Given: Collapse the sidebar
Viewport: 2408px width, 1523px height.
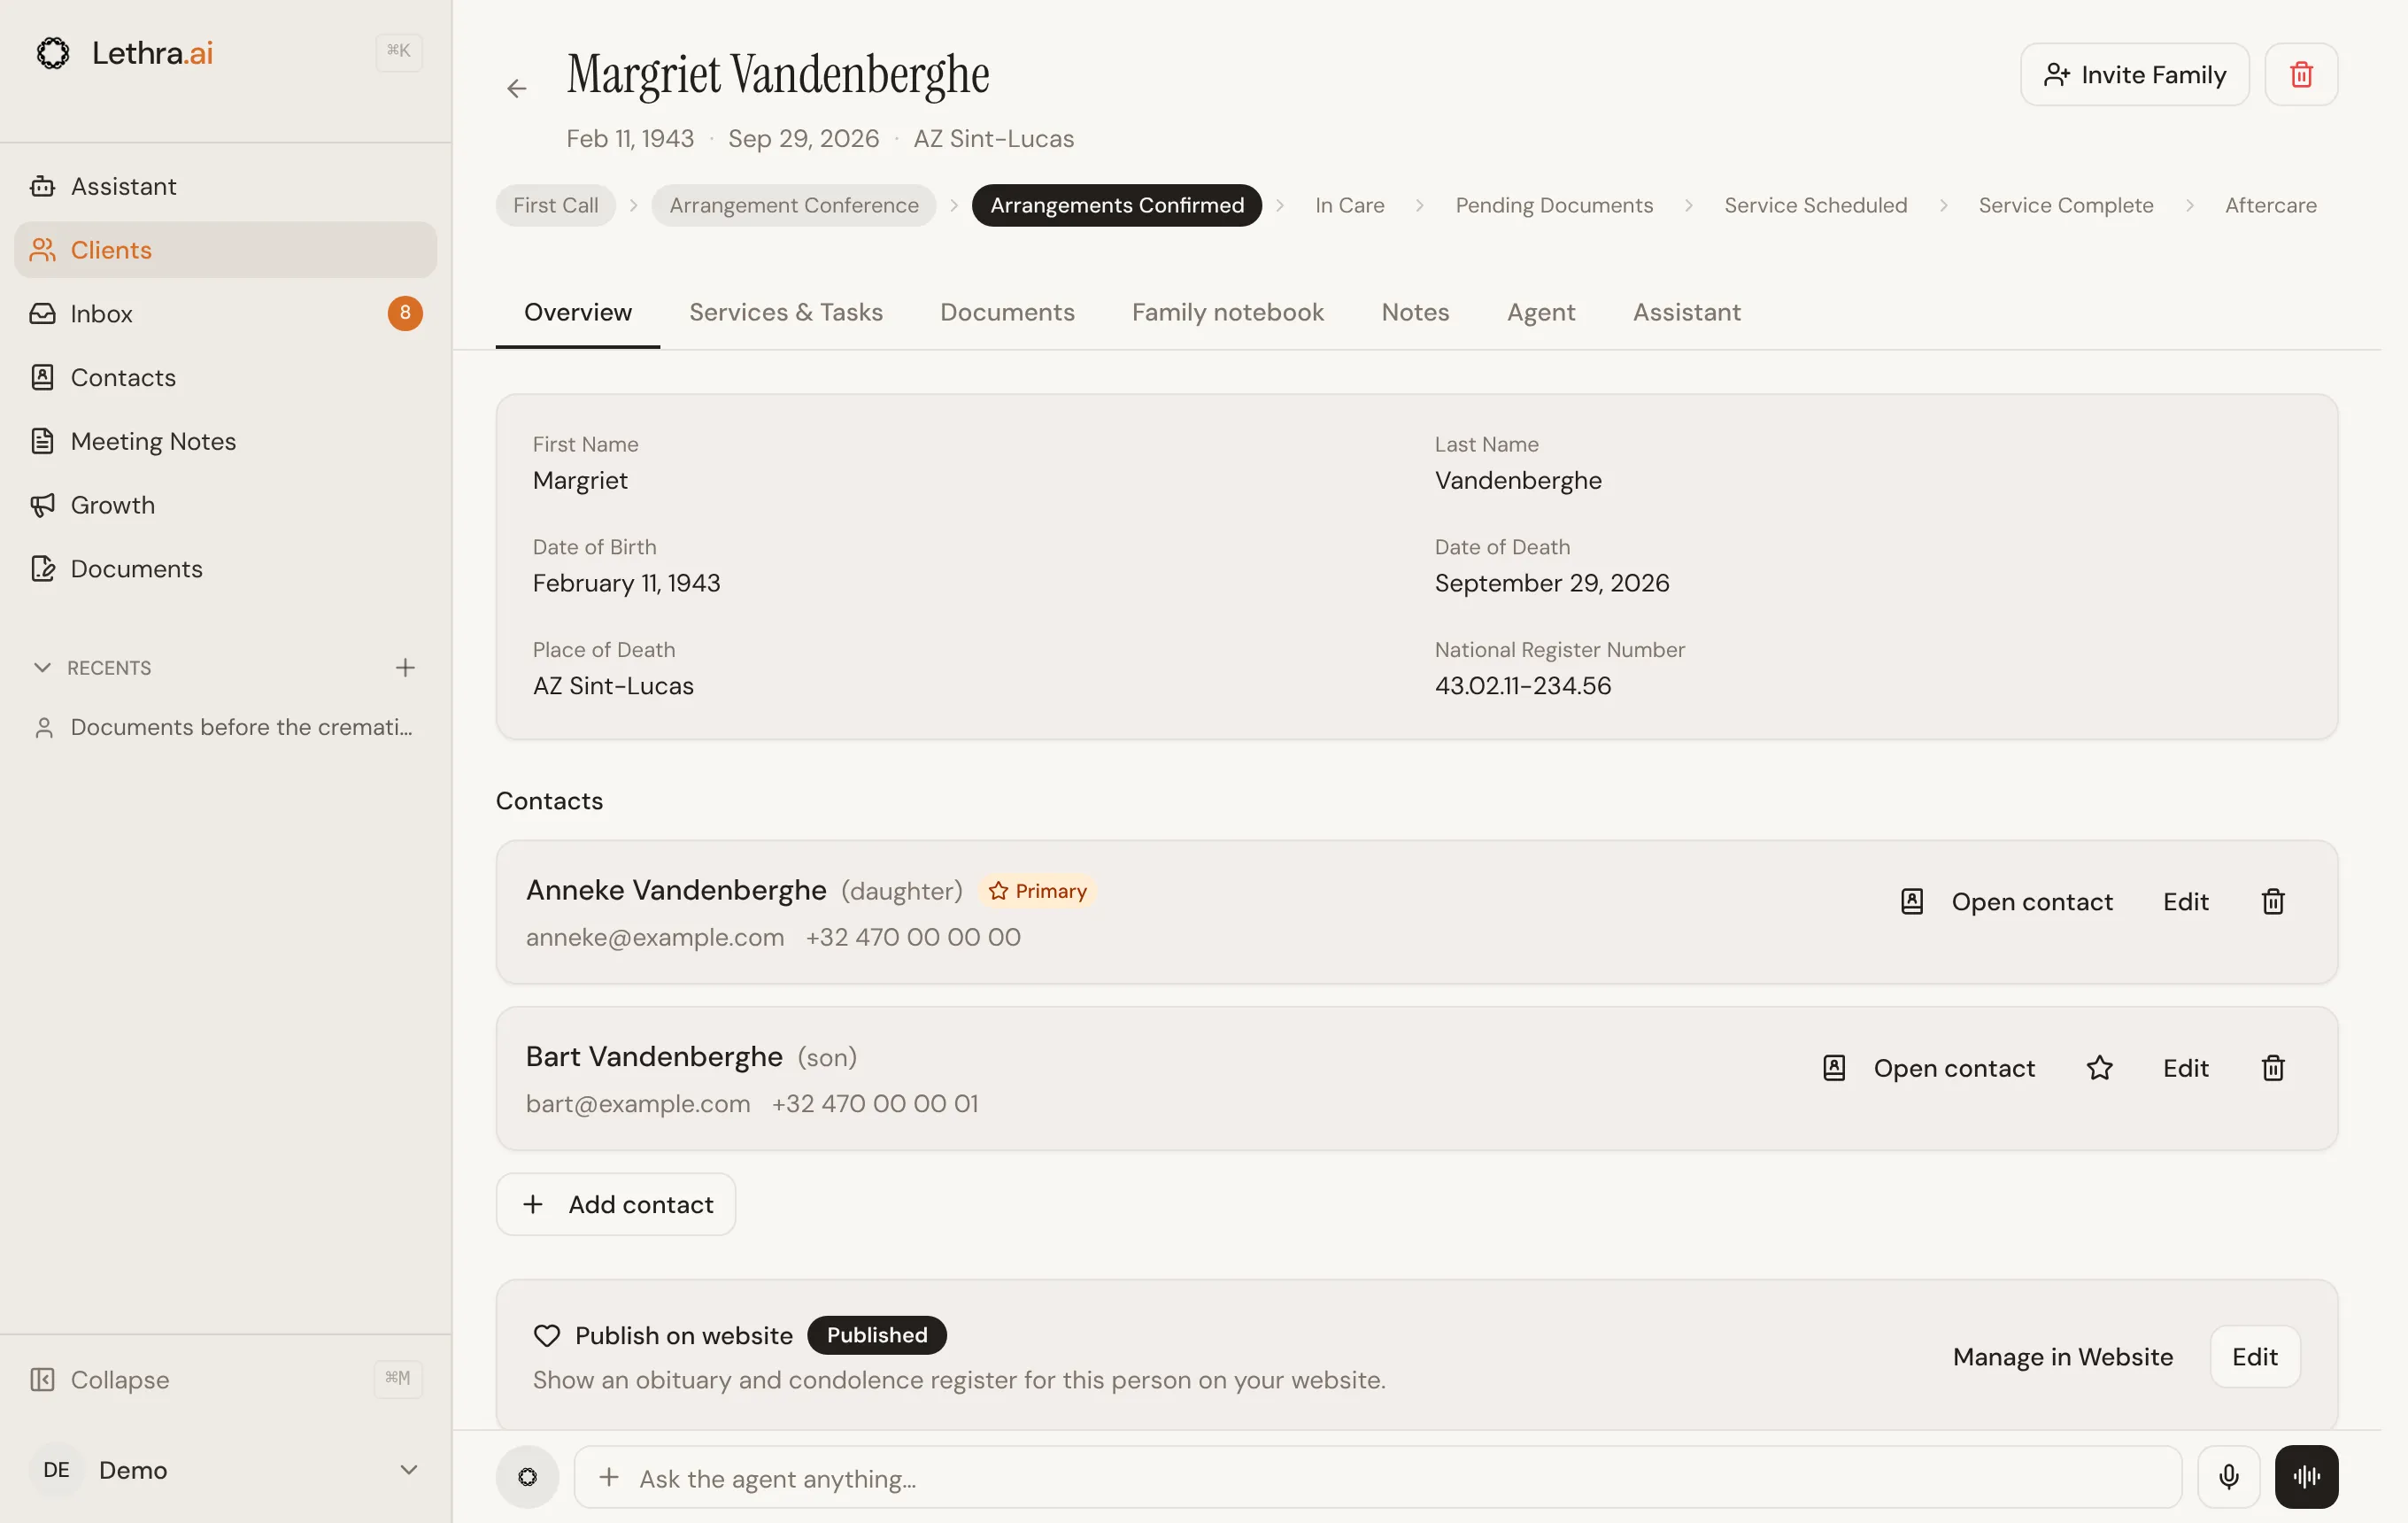Looking at the screenshot, I should tap(226, 1380).
